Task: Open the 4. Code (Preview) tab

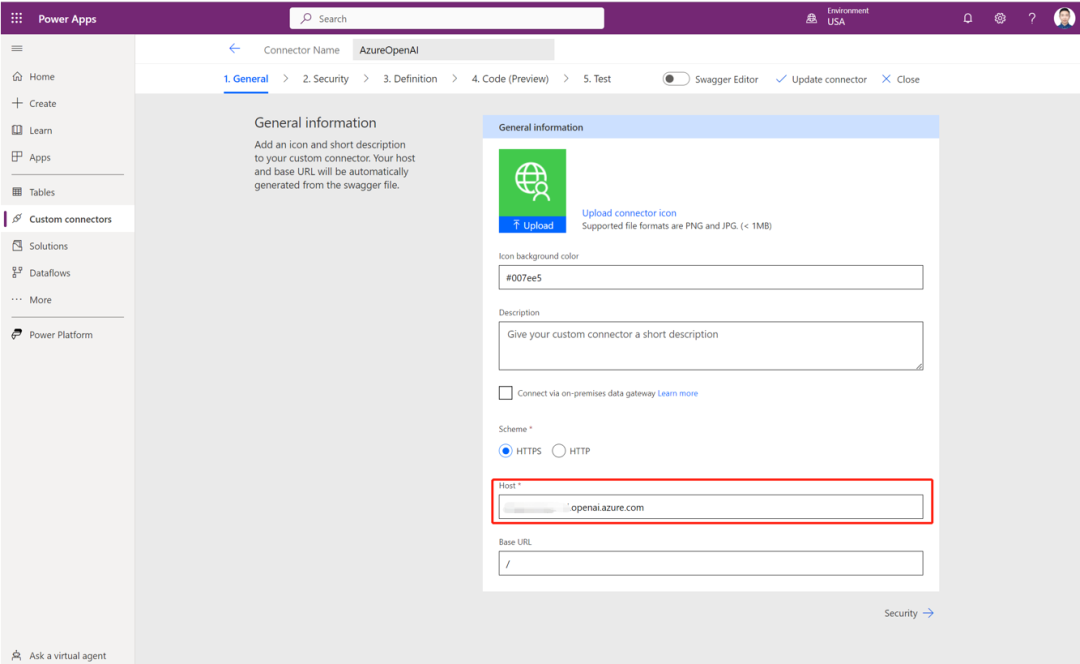Action: 510,79
